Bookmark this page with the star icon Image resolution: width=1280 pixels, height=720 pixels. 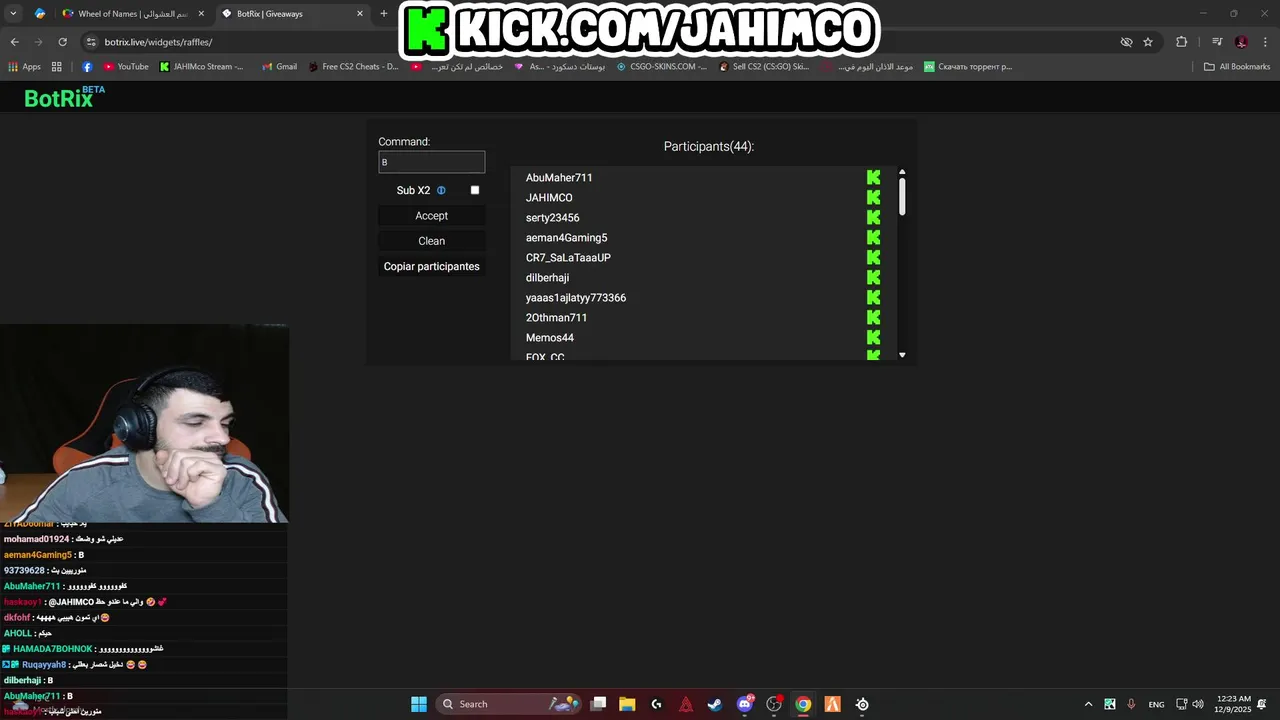(x=1148, y=42)
